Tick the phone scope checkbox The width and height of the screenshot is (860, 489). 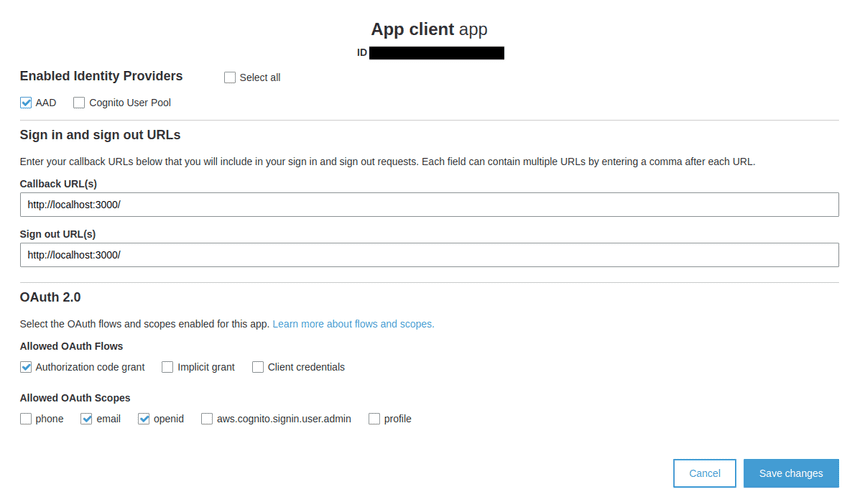26,419
